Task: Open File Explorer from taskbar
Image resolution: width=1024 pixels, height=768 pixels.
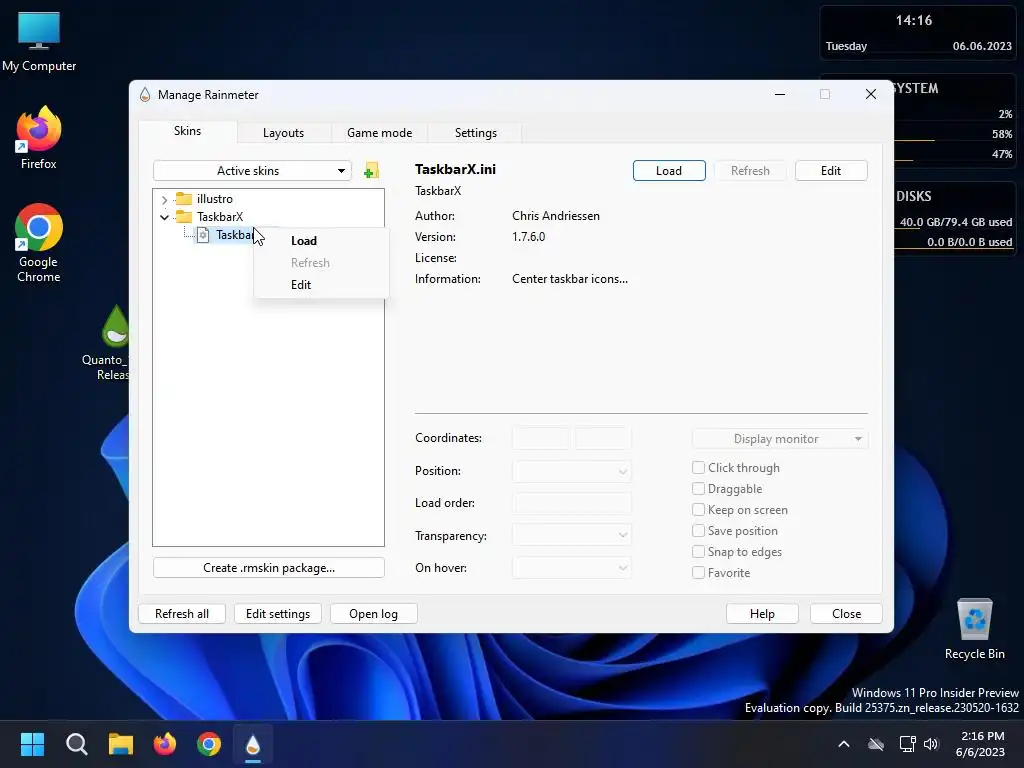Action: click(121, 744)
